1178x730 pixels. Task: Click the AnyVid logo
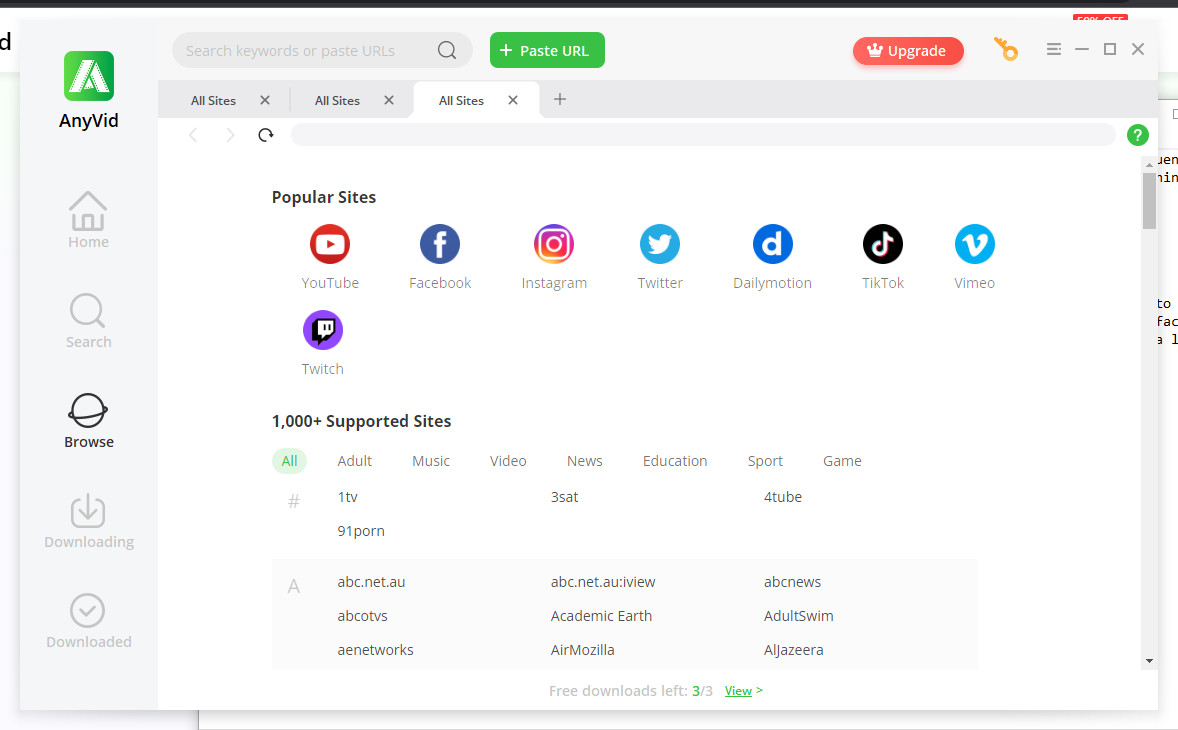coord(89,76)
